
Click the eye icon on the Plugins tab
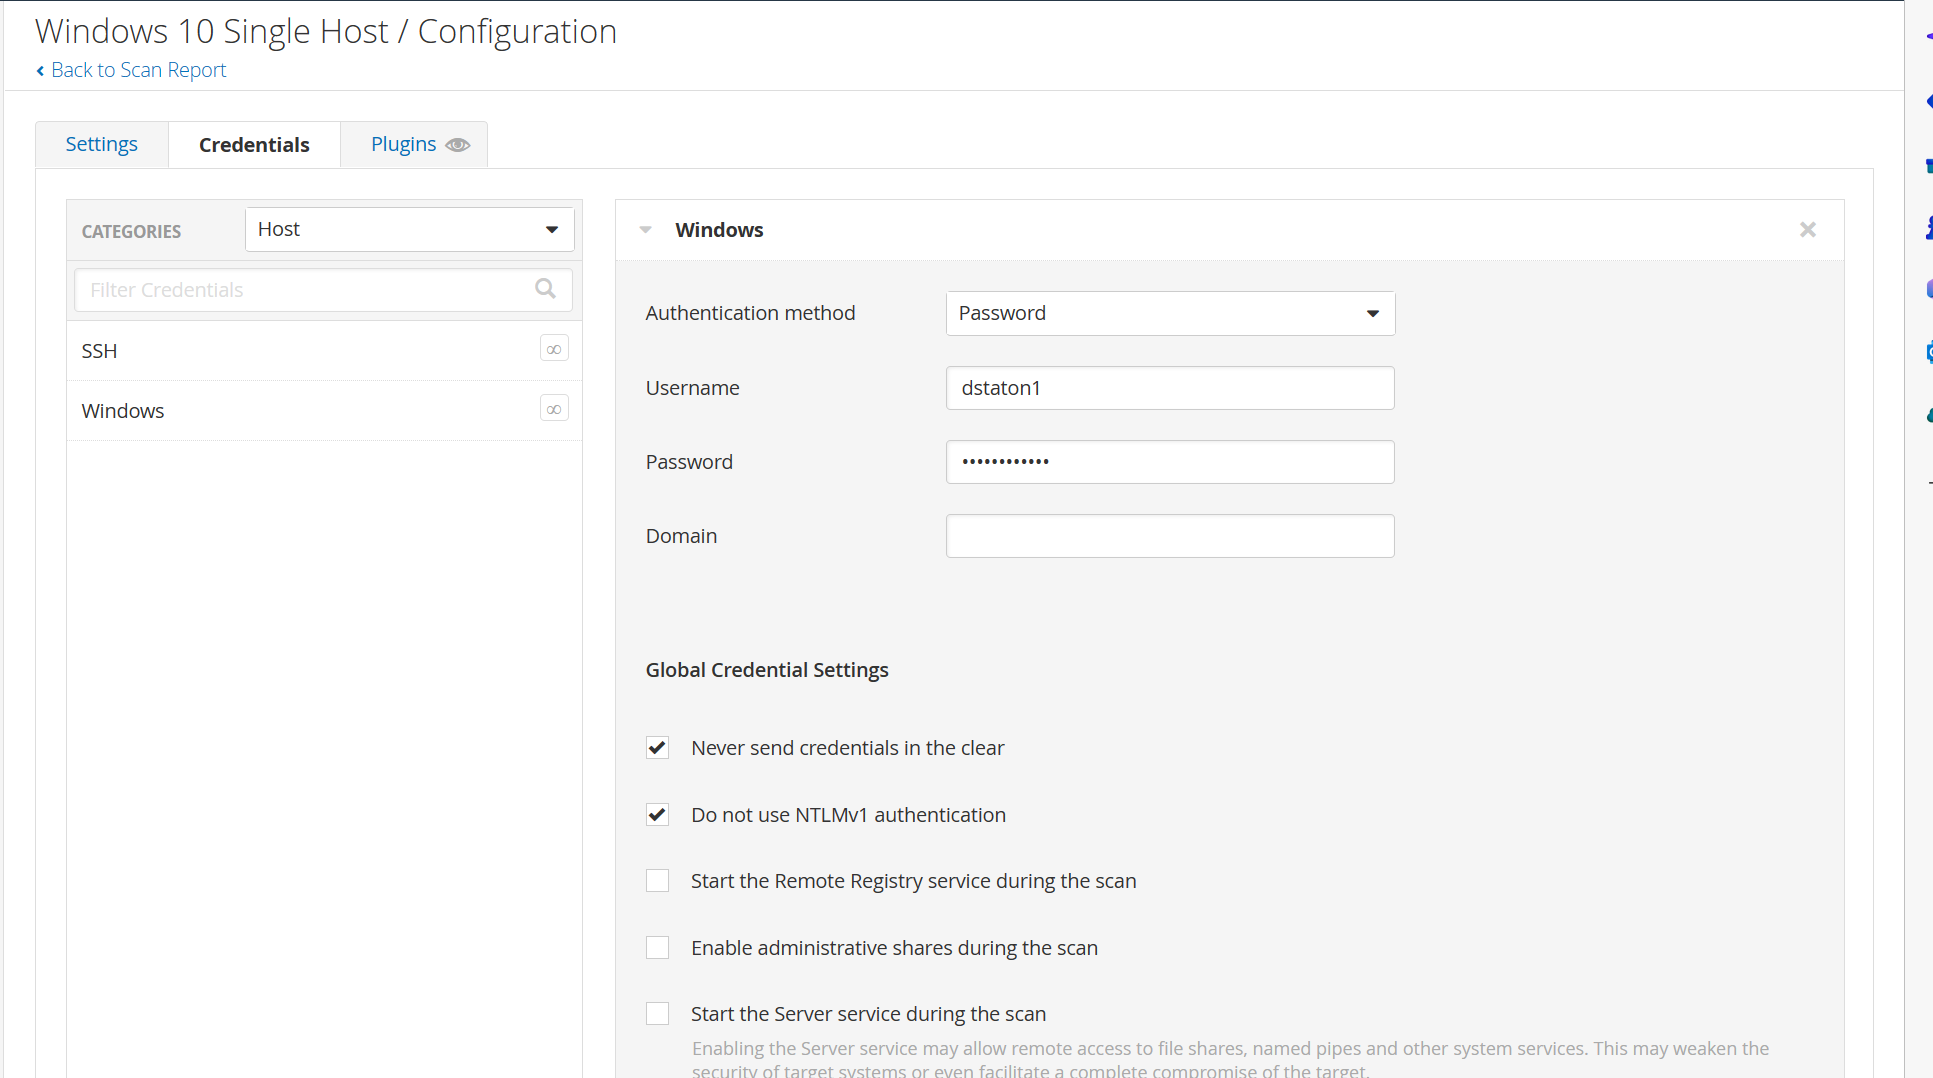coord(457,144)
